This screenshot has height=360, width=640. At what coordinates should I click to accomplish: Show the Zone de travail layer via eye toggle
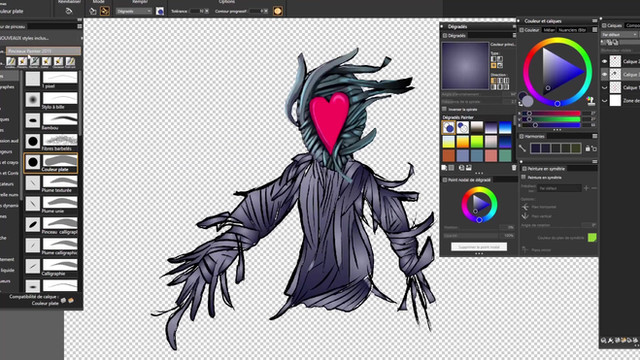tap(605, 100)
